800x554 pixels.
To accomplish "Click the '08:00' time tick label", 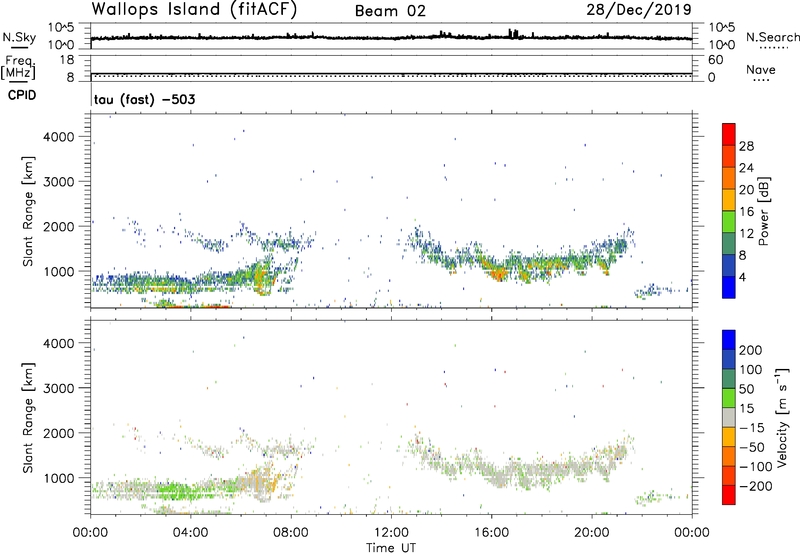I will (291, 533).
